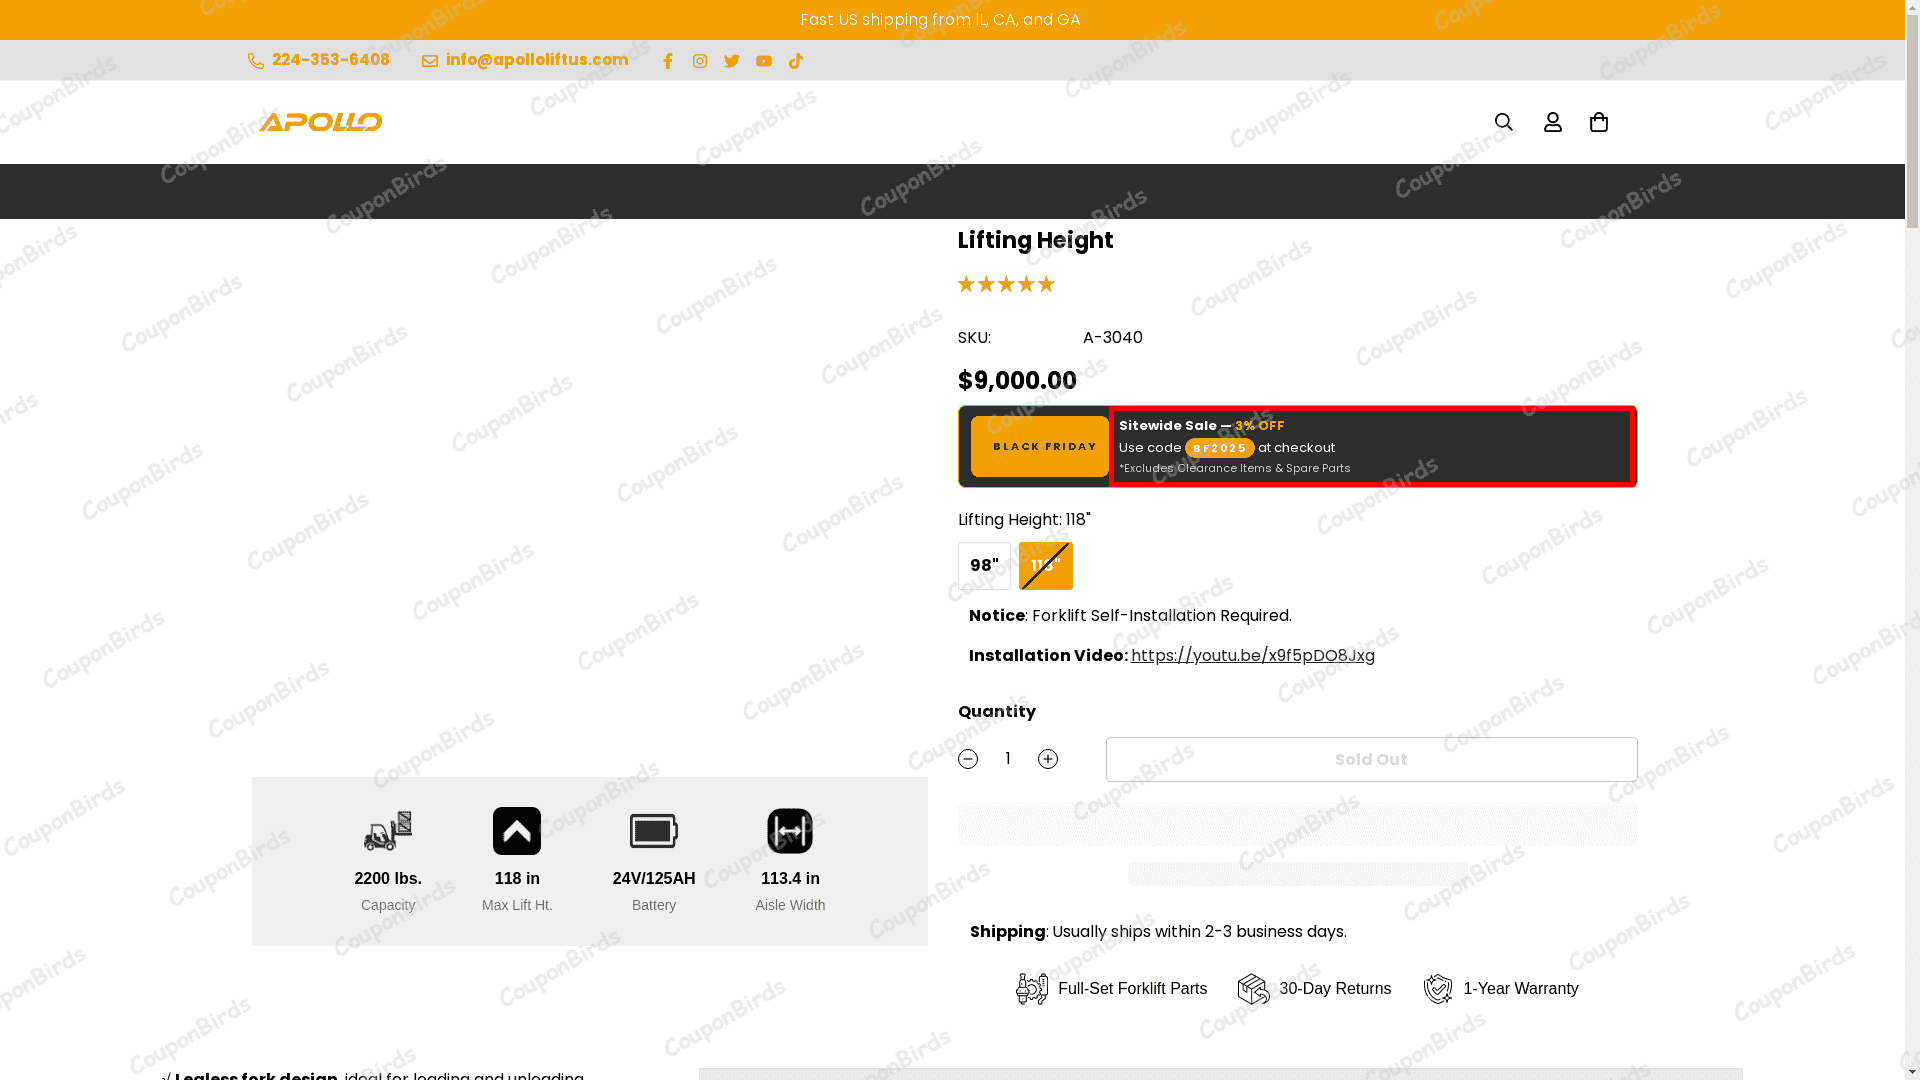
Task: Increase quantity with plus button
Action: tap(1048, 759)
